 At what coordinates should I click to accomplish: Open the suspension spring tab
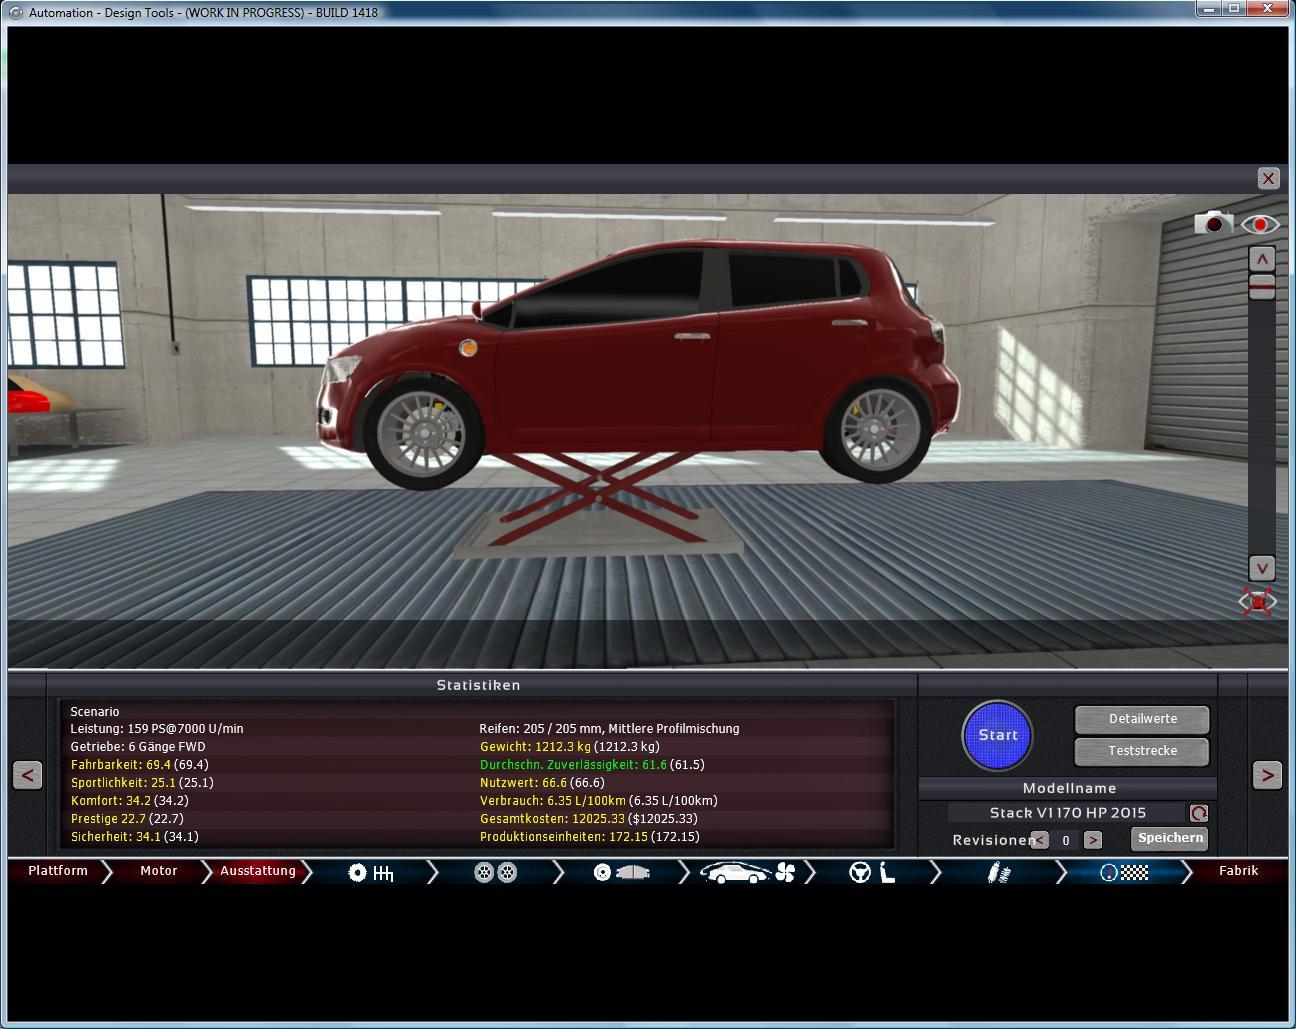(997, 873)
